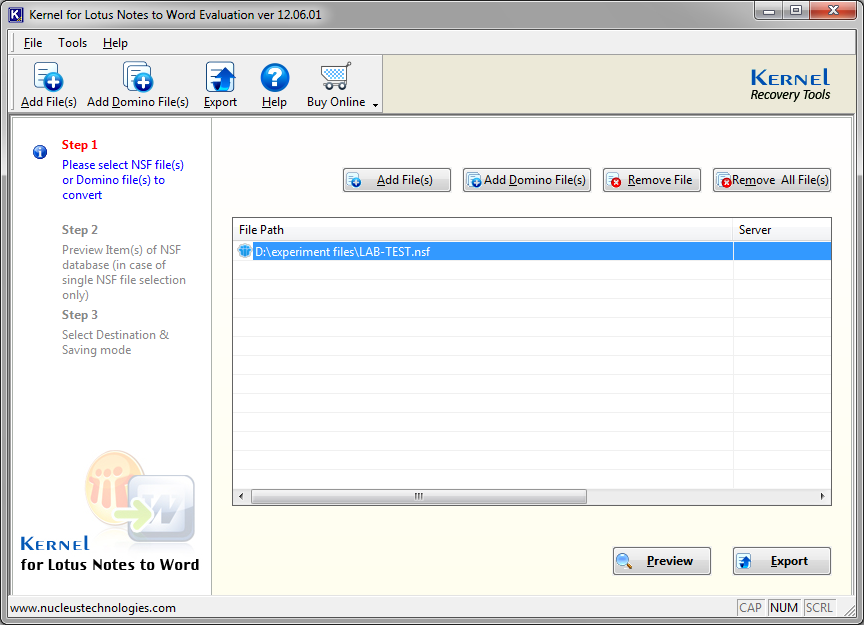Click the Server column header
The image size is (864, 625).
click(781, 230)
